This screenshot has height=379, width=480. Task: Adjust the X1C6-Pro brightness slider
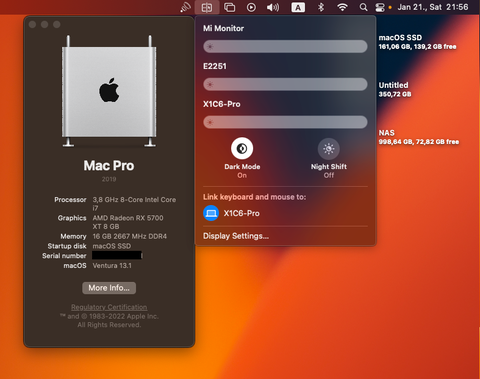coord(285,122)
